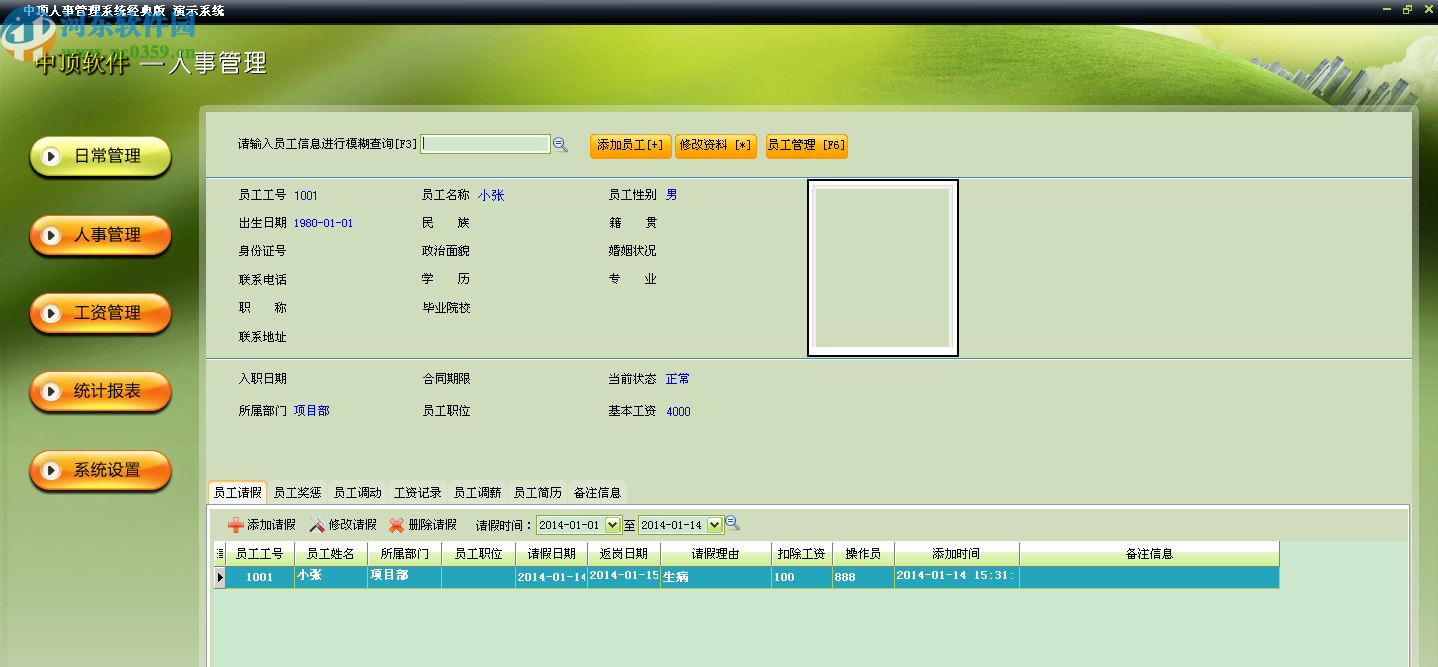Click the 修改资料[*] button to edit employee info
This screenshot has height=667, width=1438.
[716, 145]
